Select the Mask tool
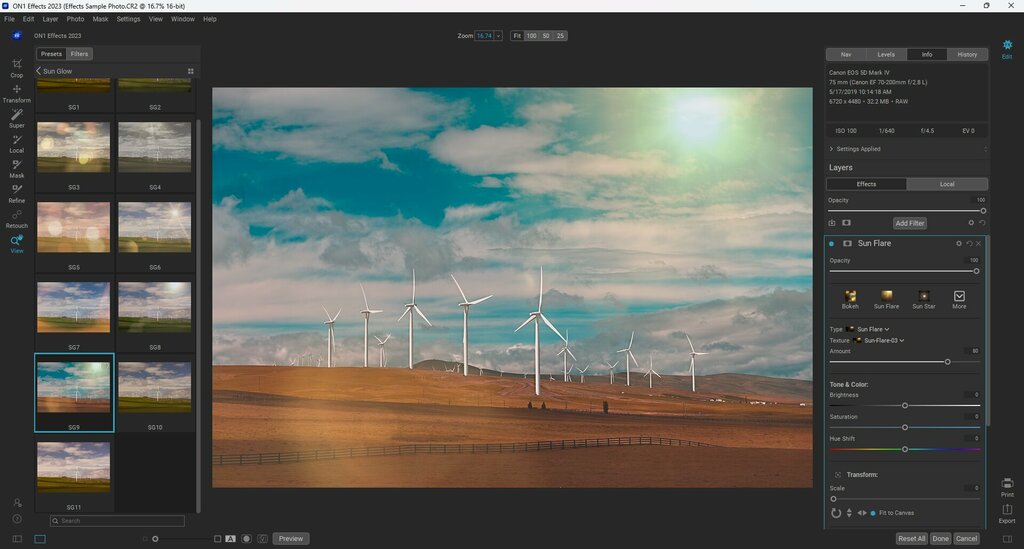1024x549 pixels. (17, 168)
